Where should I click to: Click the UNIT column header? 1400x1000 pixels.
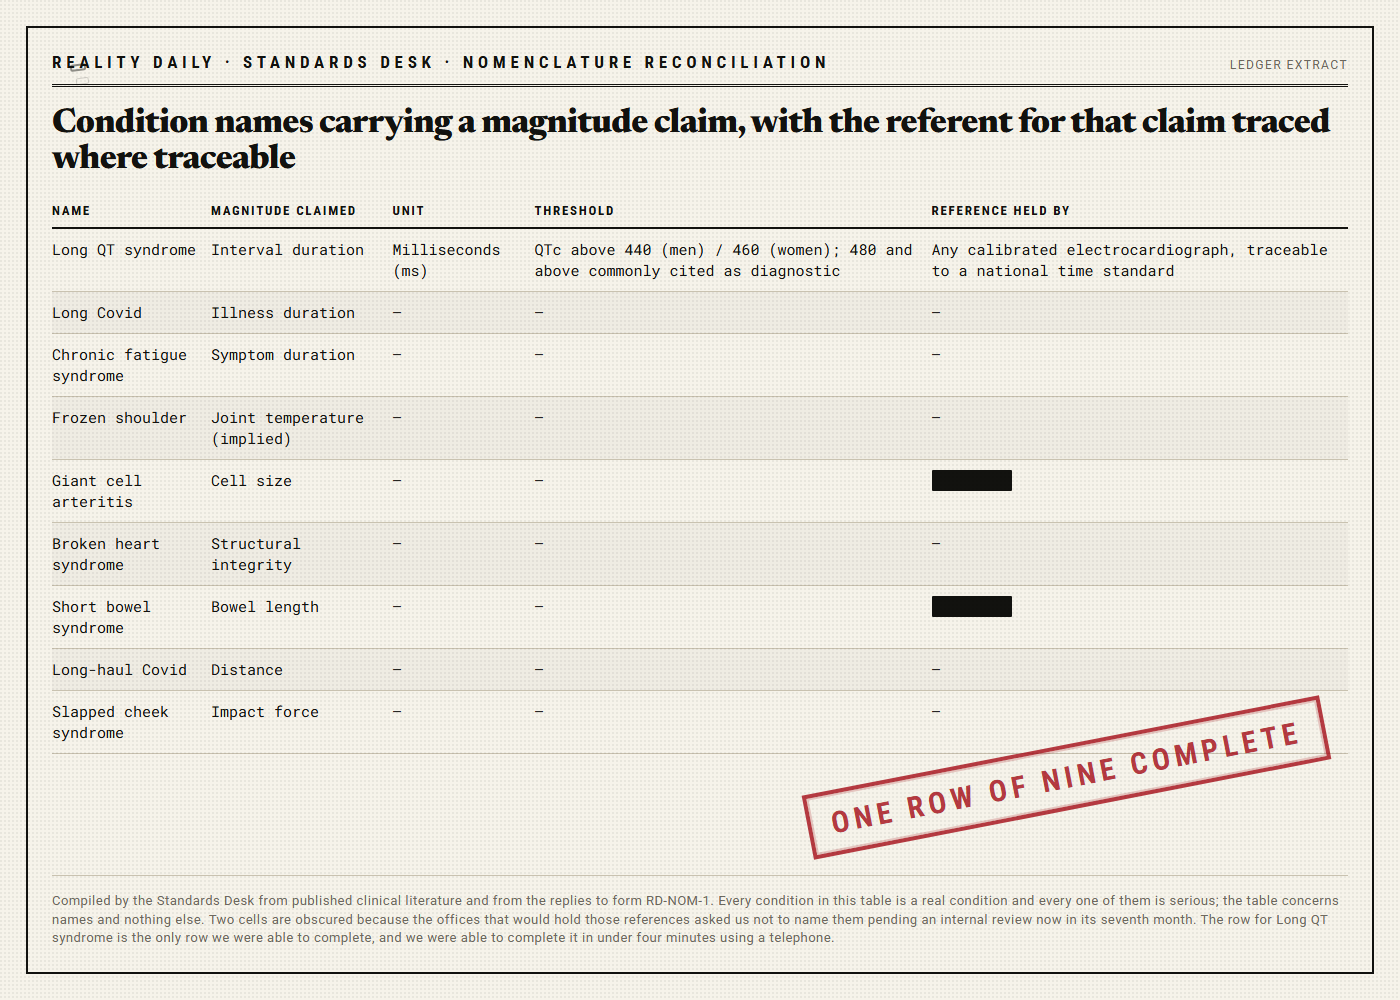[408, 211]
